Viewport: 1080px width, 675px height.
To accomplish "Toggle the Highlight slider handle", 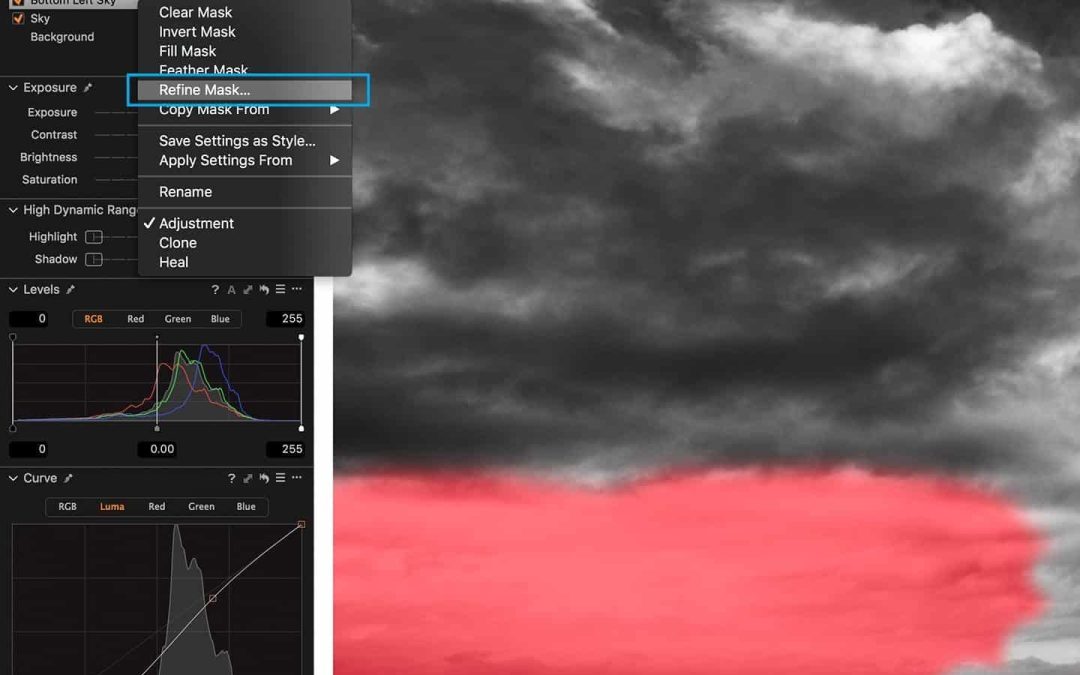I will 93,237.
